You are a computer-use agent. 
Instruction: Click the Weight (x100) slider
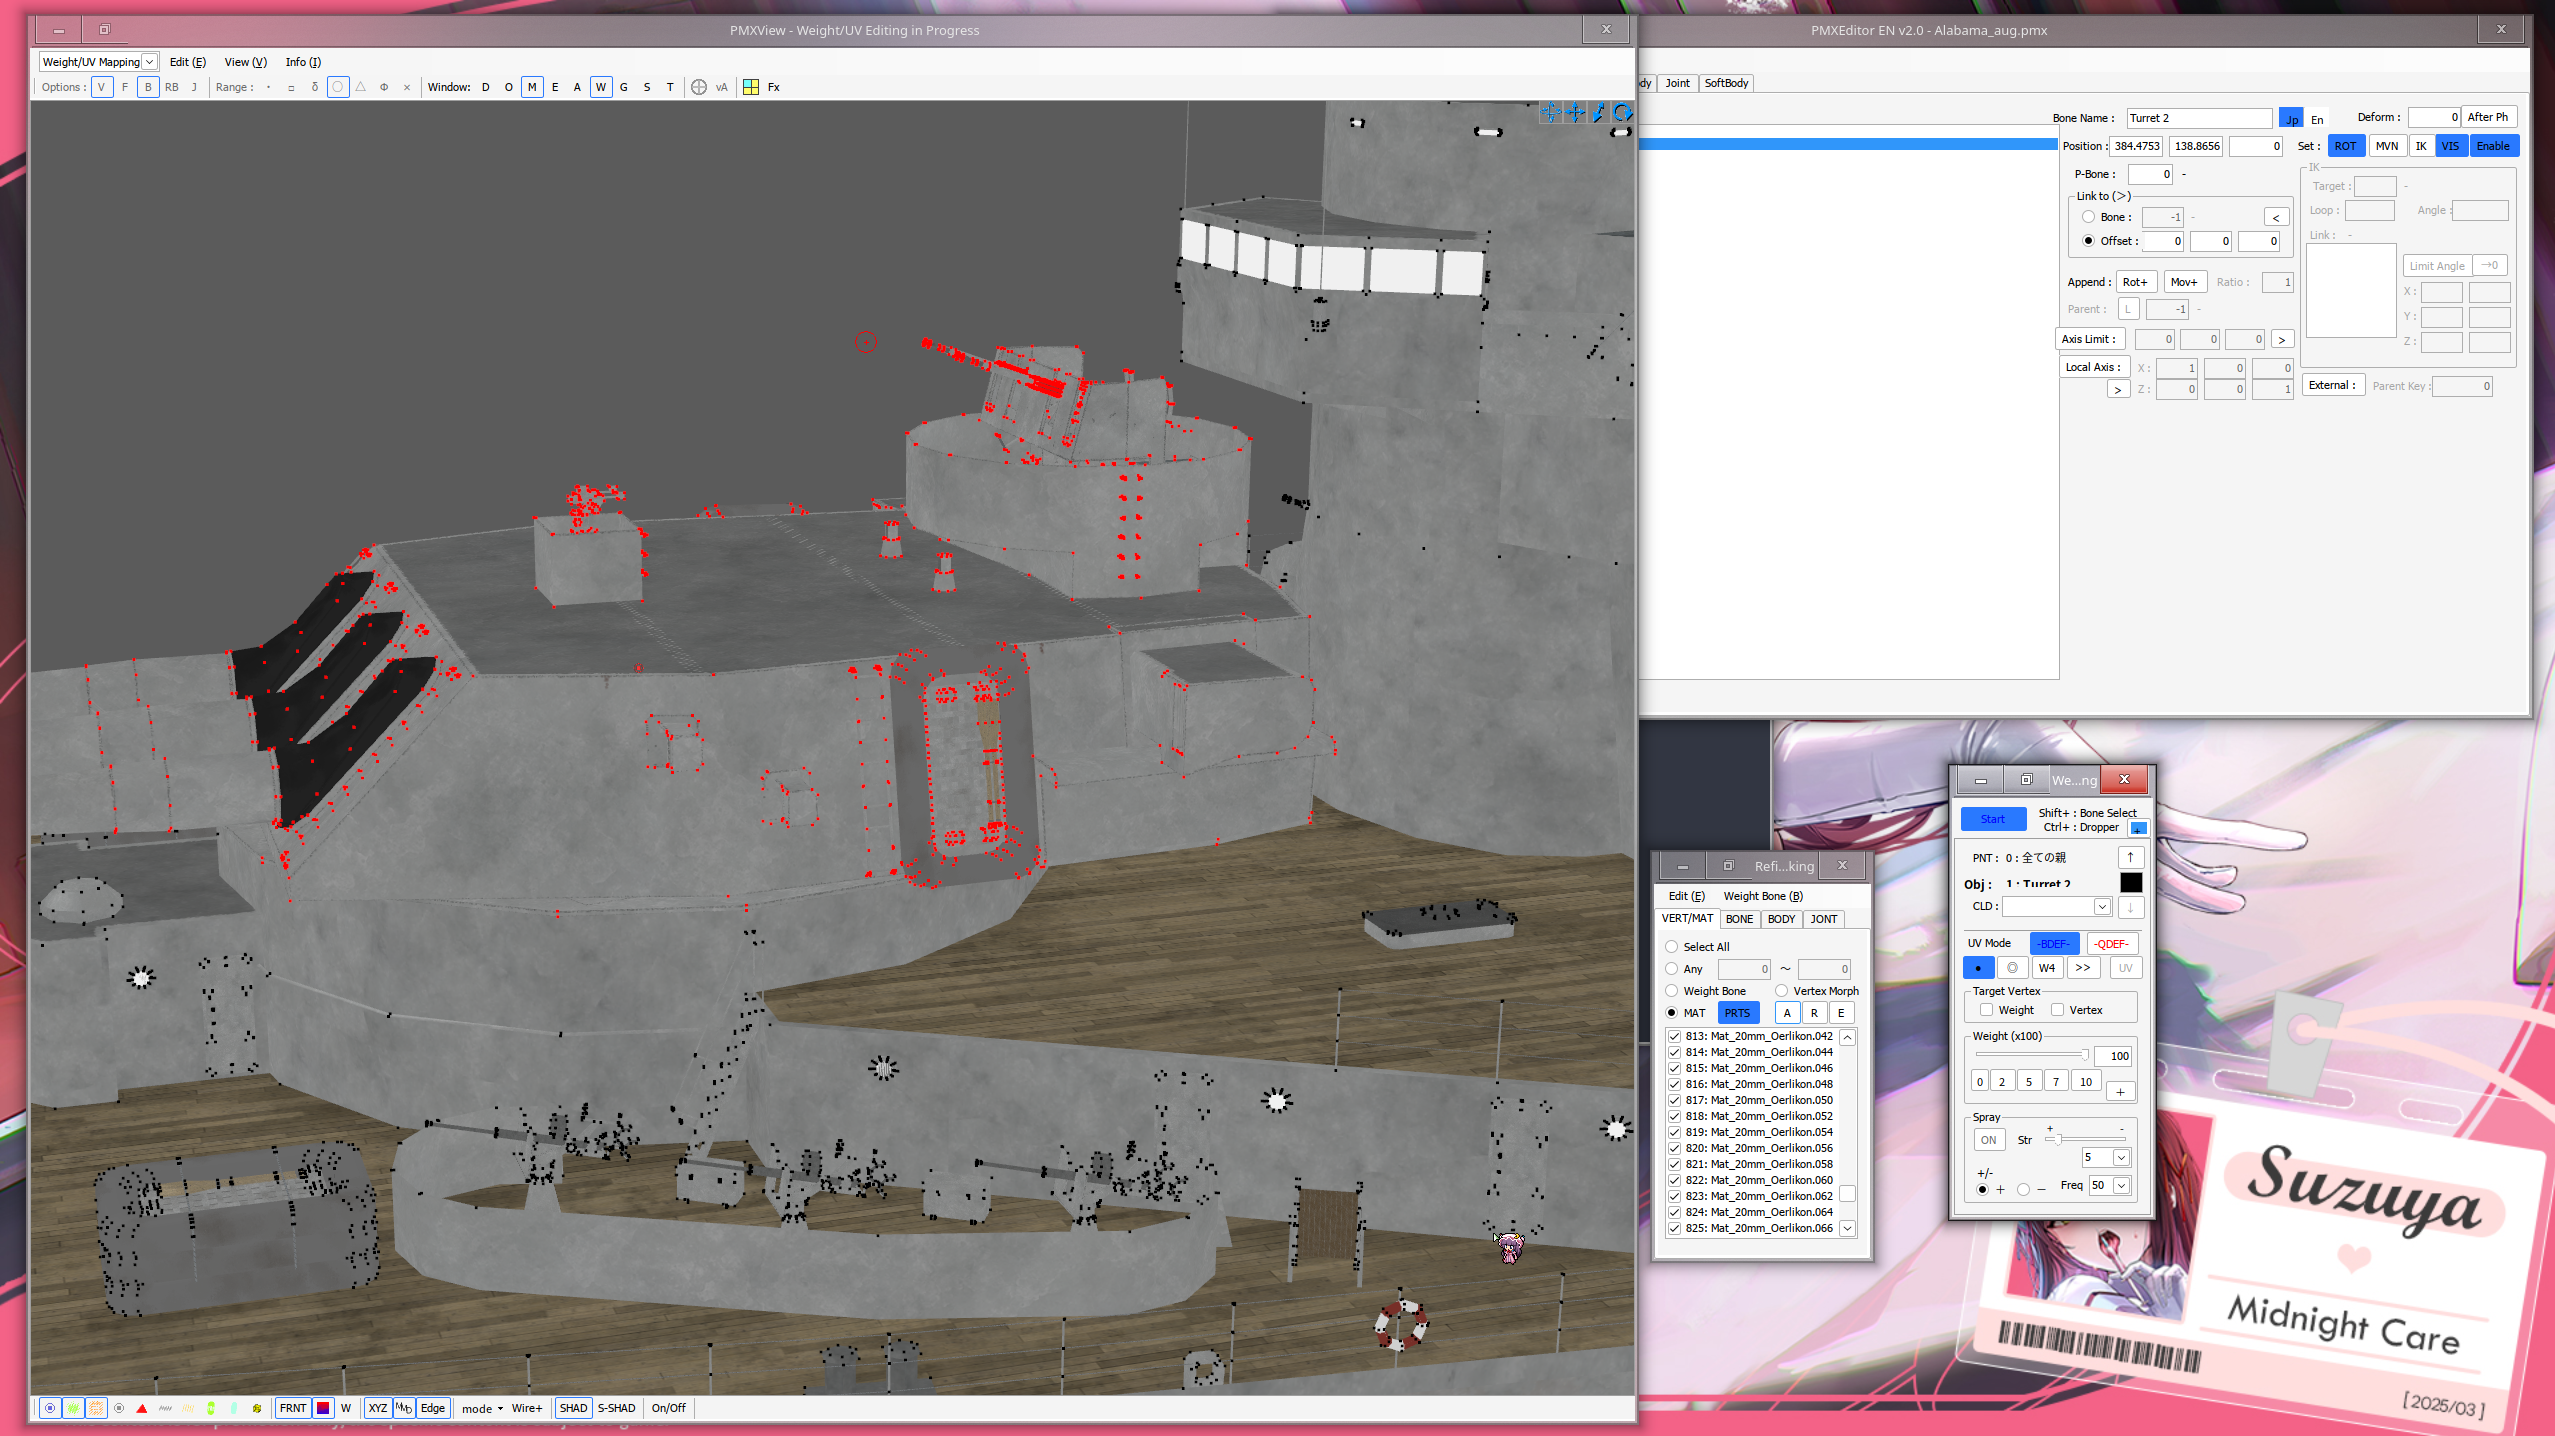click(2032, 1055)
